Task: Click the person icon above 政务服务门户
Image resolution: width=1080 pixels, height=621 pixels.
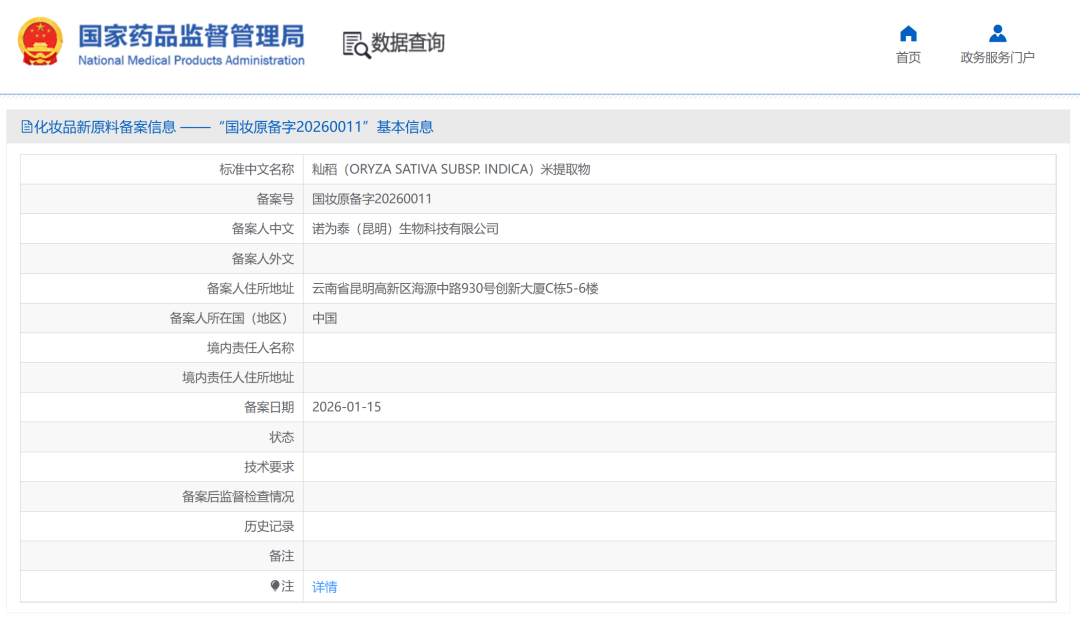Action: [x=997, y=33]
